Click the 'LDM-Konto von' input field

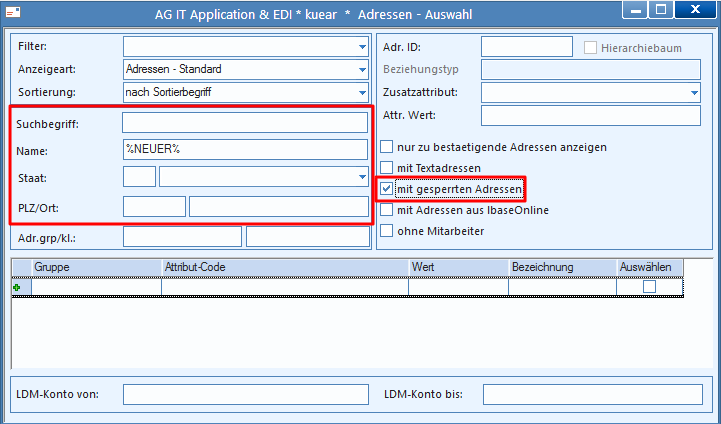pyautogui.click(x=246, y=395)
